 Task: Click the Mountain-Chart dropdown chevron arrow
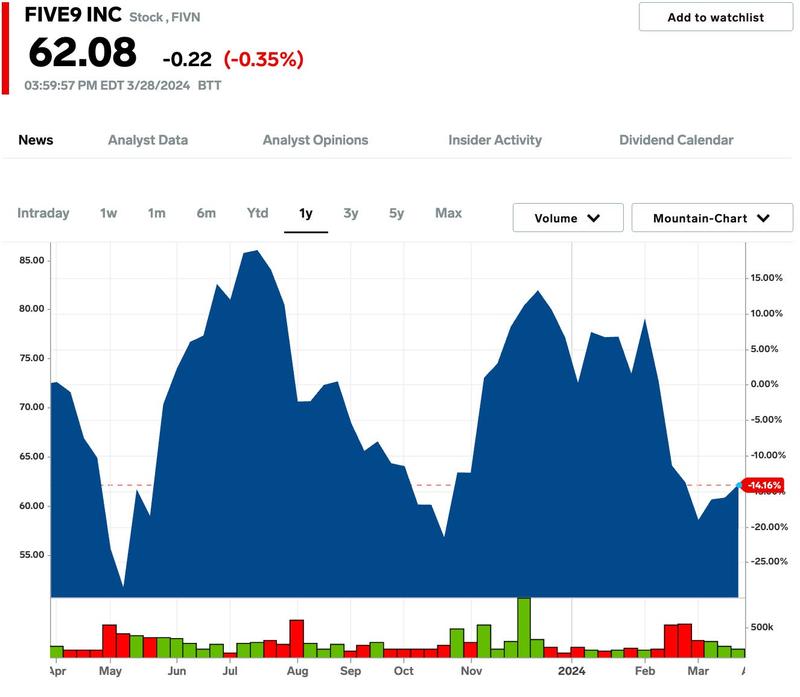763,218
